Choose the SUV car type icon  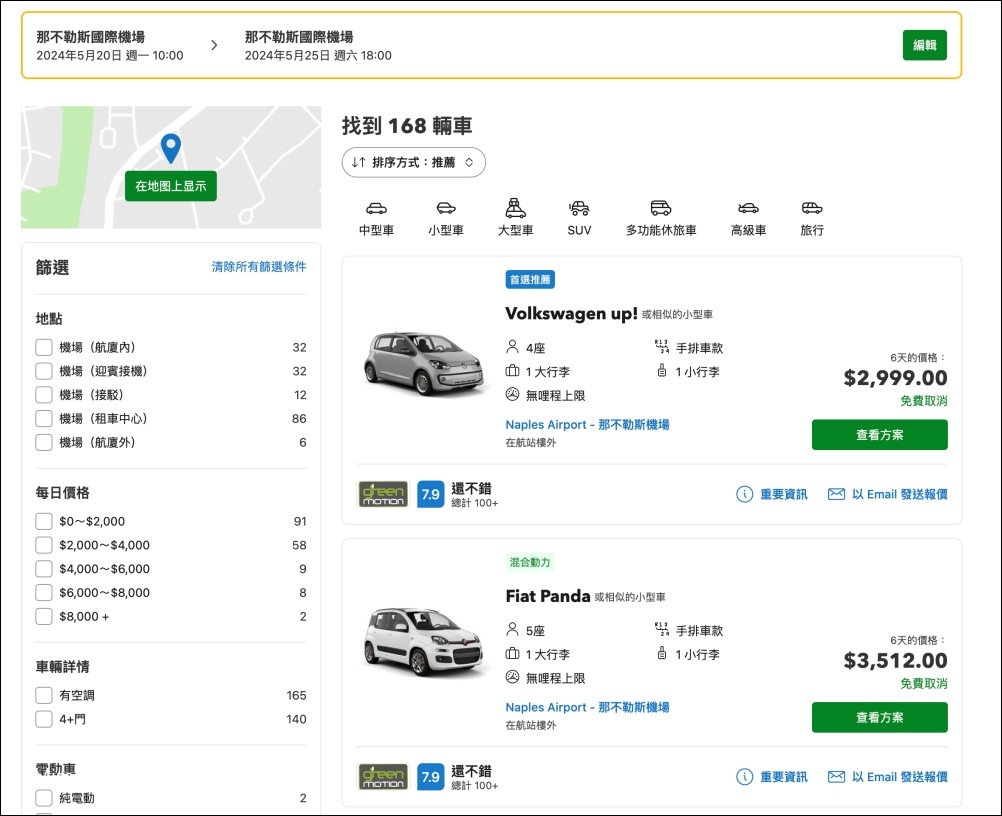click(x=579, y=208)
